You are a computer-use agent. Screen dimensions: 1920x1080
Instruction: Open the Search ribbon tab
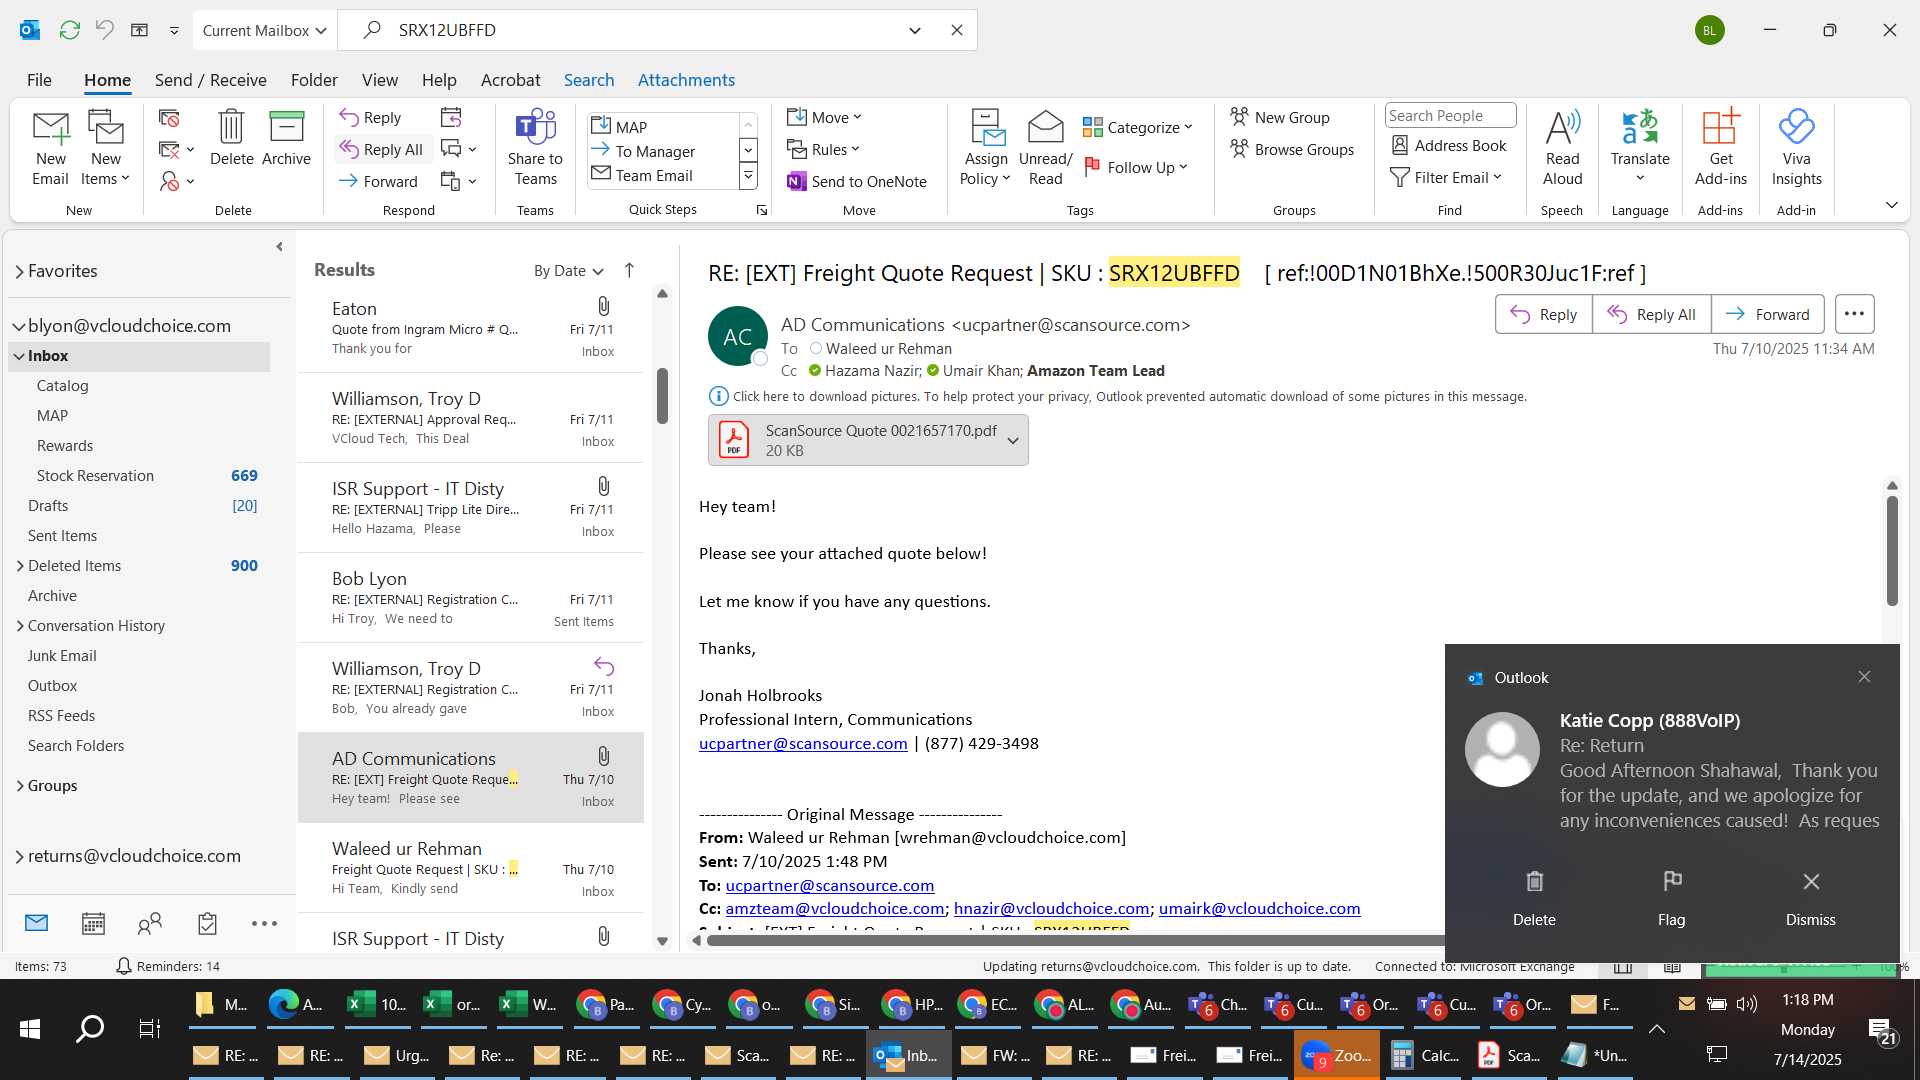tap(588, 80)
